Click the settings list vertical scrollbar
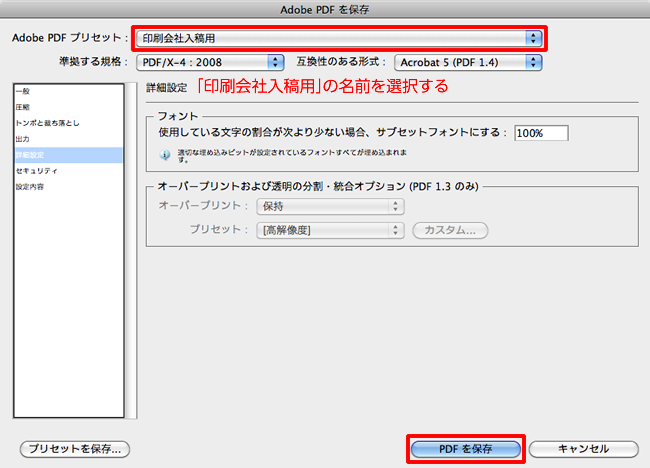Screen dimensions: 650x468 [131, 251]
